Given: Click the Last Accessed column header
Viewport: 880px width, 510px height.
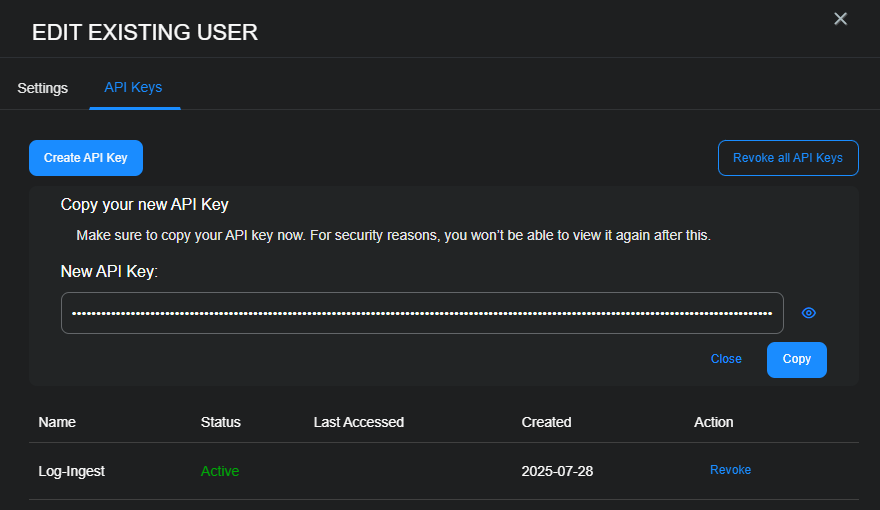Looking at the screenshot, I should (x=359, y=422).
